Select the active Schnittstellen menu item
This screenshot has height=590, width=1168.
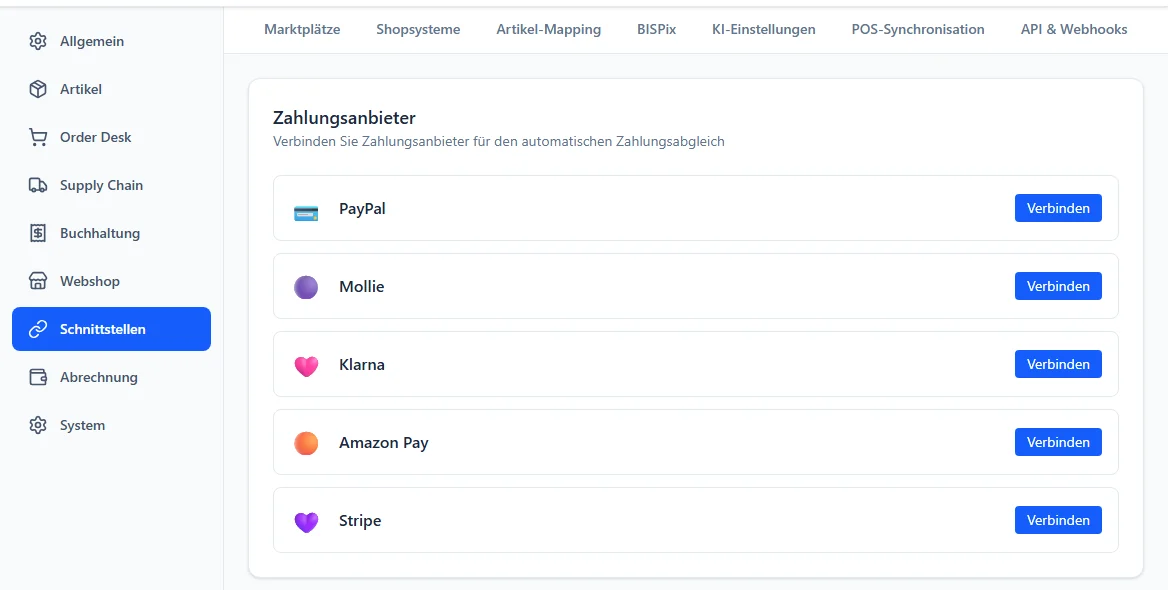pos(111,329)
